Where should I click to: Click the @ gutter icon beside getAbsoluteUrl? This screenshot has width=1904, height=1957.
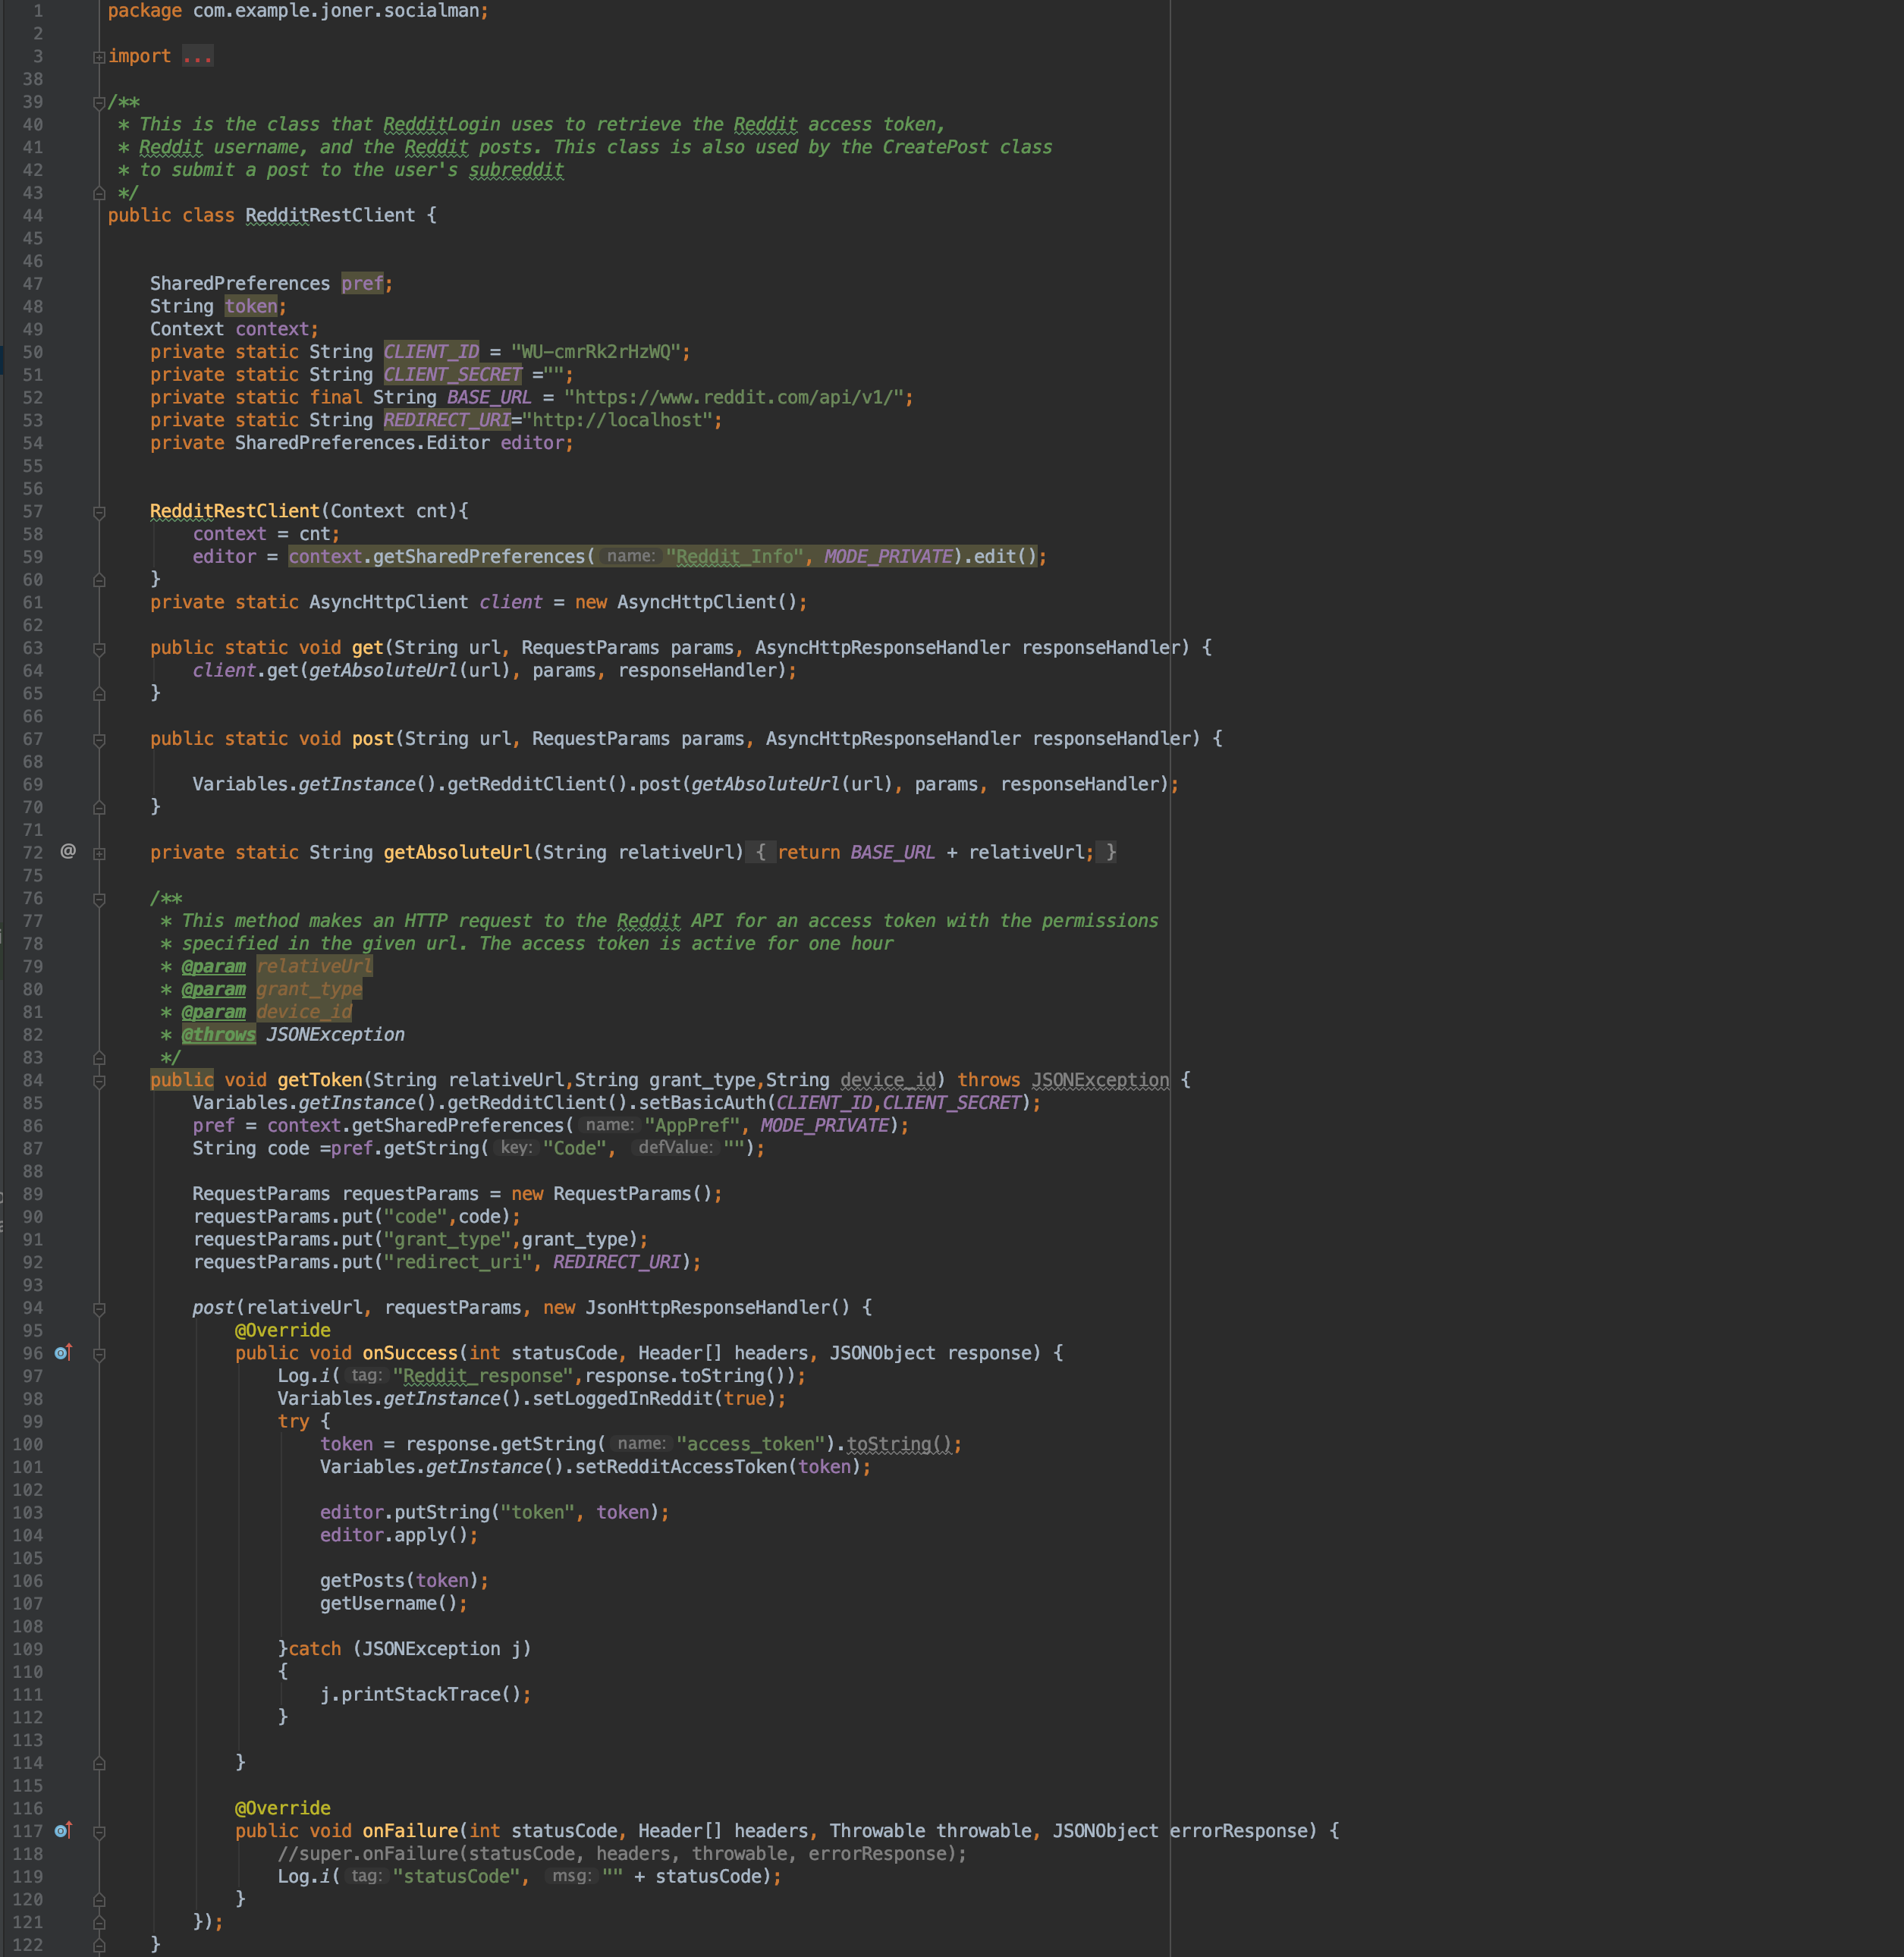click(x=68, y=851)
